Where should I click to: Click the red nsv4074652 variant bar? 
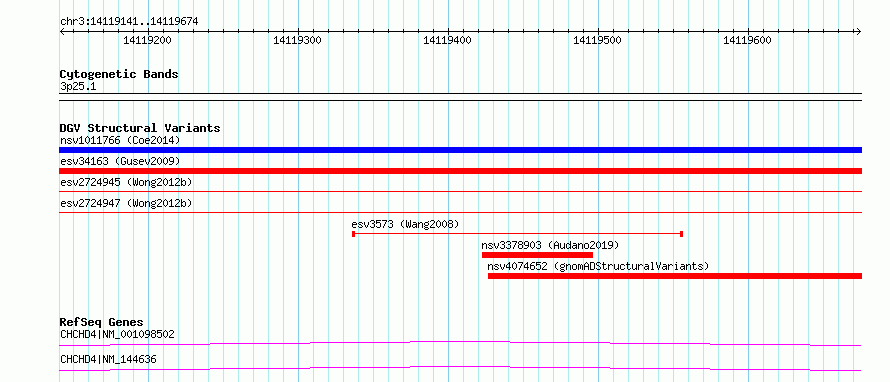pyautogui.click(x=675, y=276)
